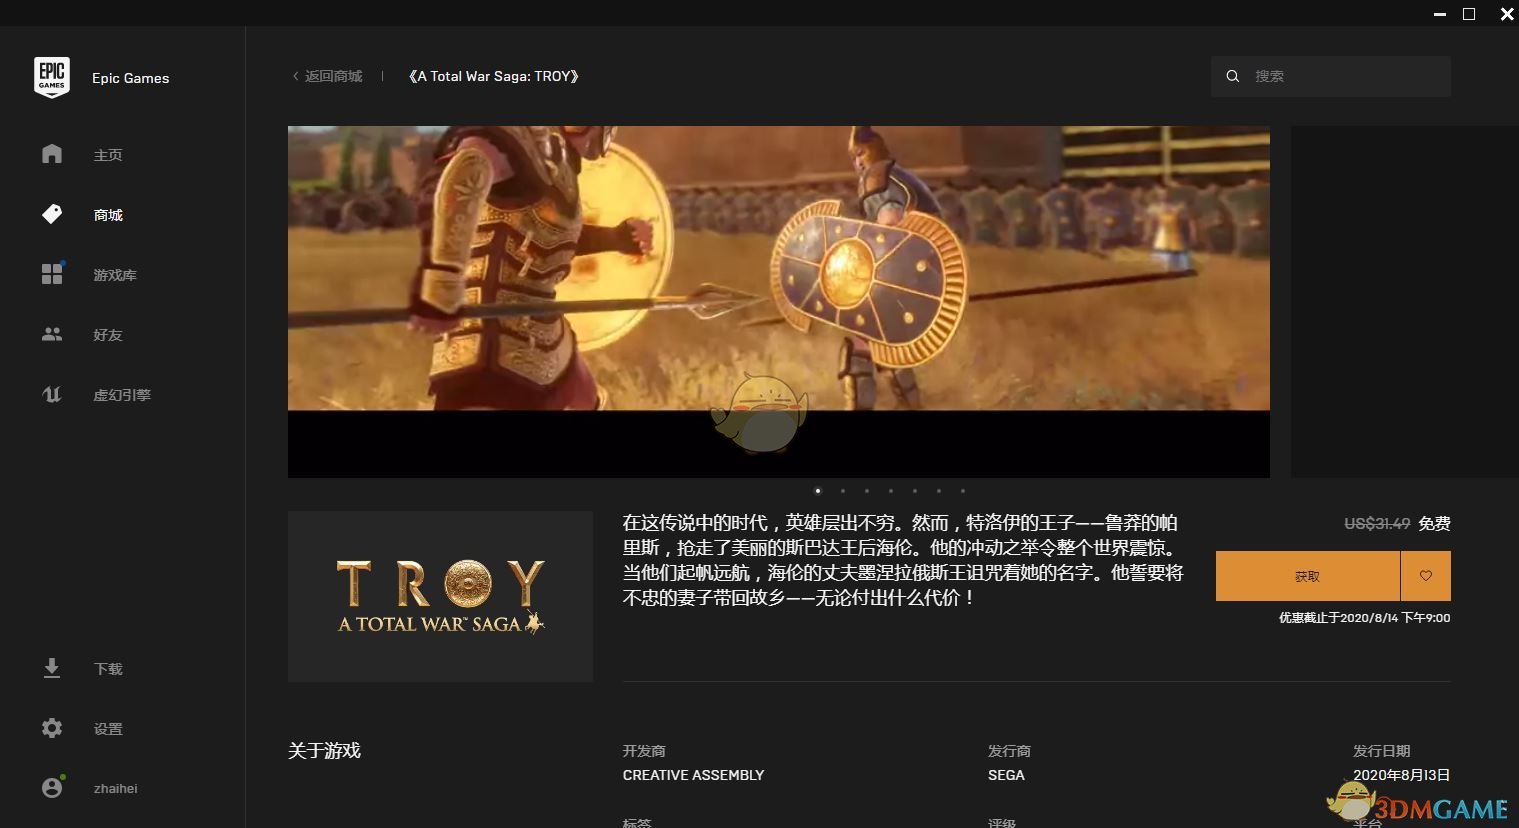Click the search magnifier icon
The height and width of the screenshot is (828, 1519).
(x=1233, y=76)
